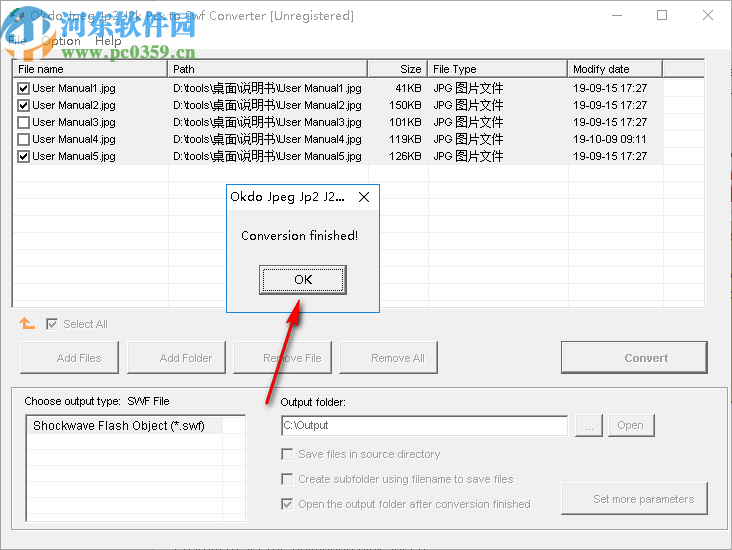Click the Remove File button

click(x=282, y=358)
